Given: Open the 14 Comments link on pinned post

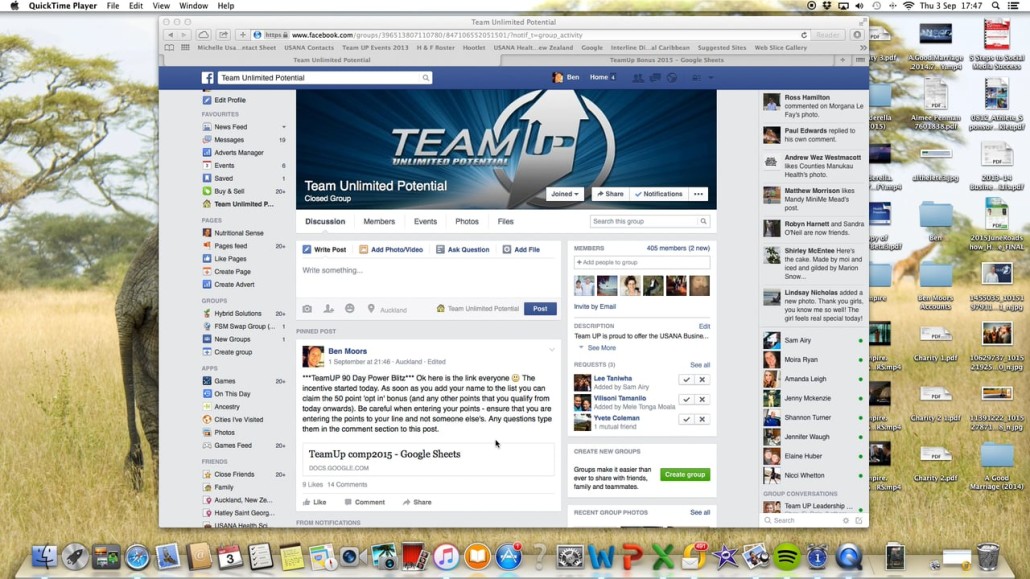Looking at the screenshot, I should 347,484.
